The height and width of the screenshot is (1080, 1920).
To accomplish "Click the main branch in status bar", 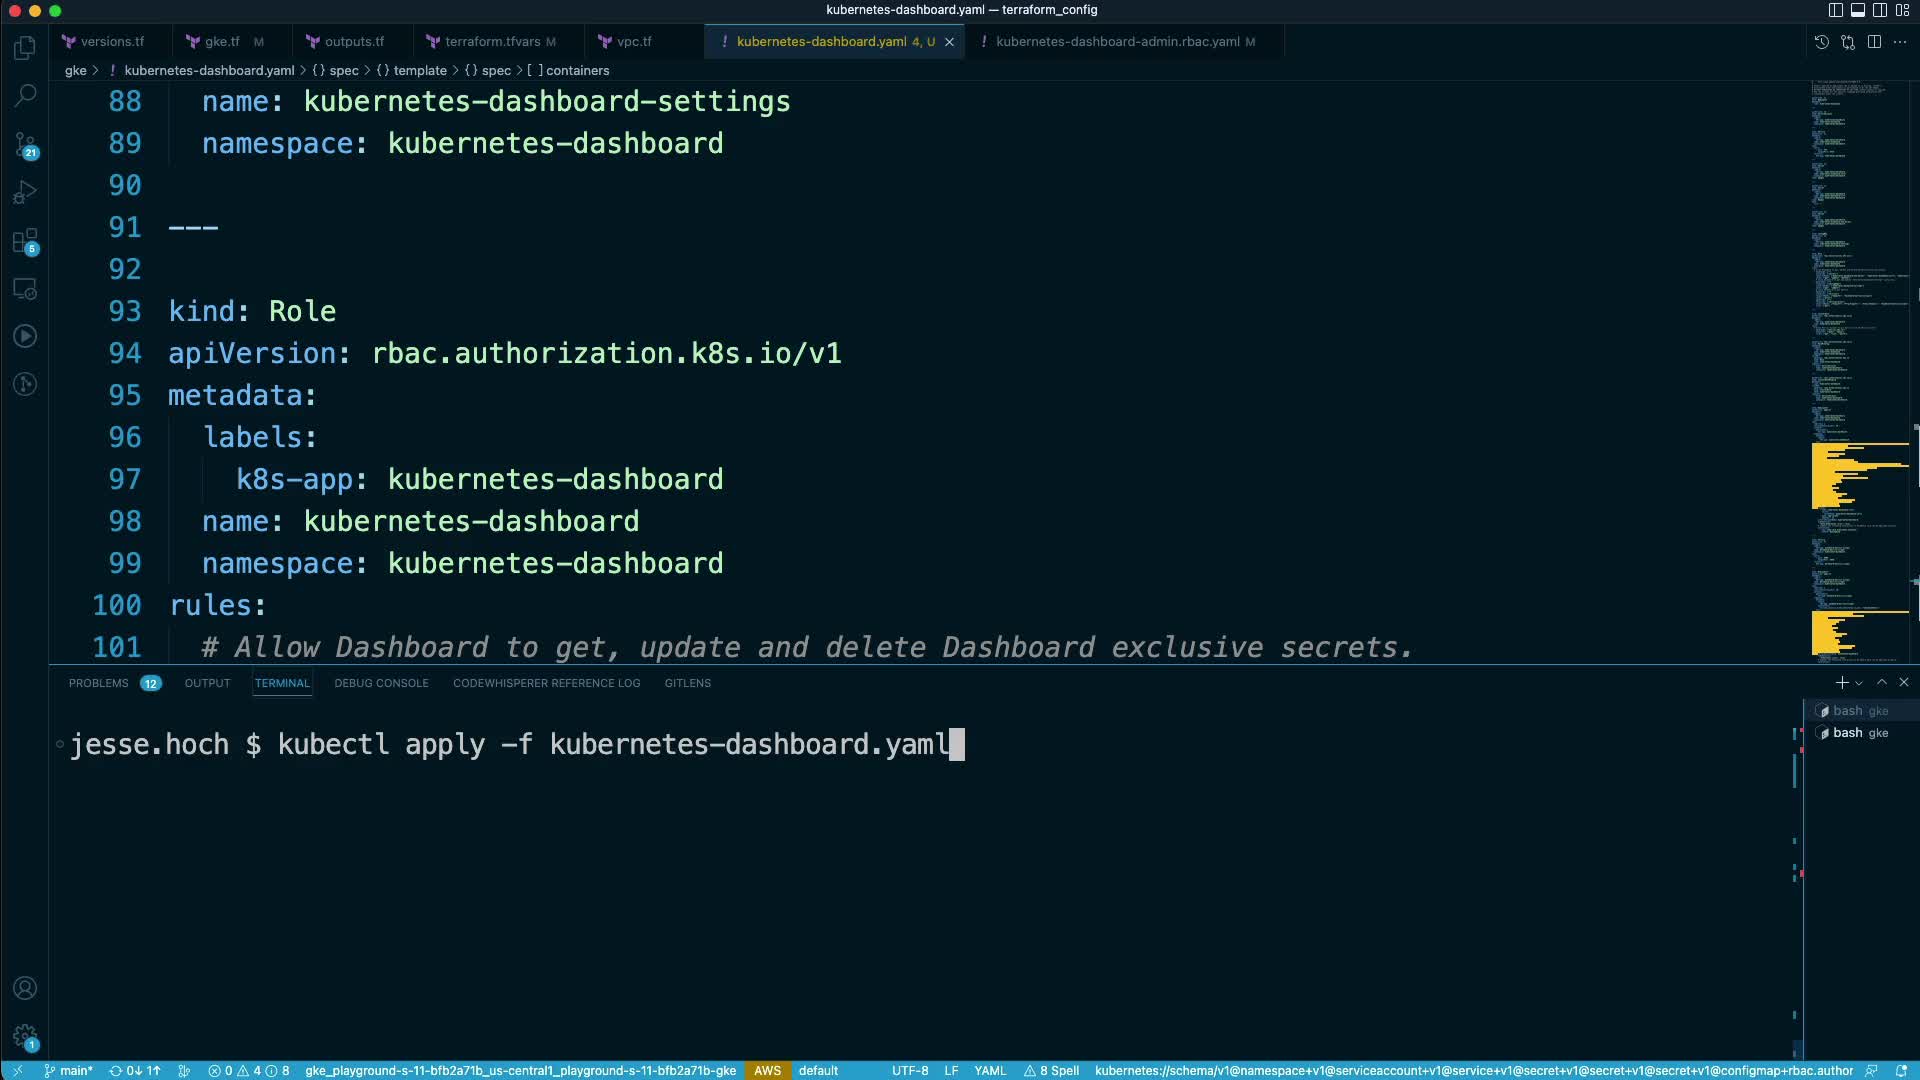I will coord(70,1070).
